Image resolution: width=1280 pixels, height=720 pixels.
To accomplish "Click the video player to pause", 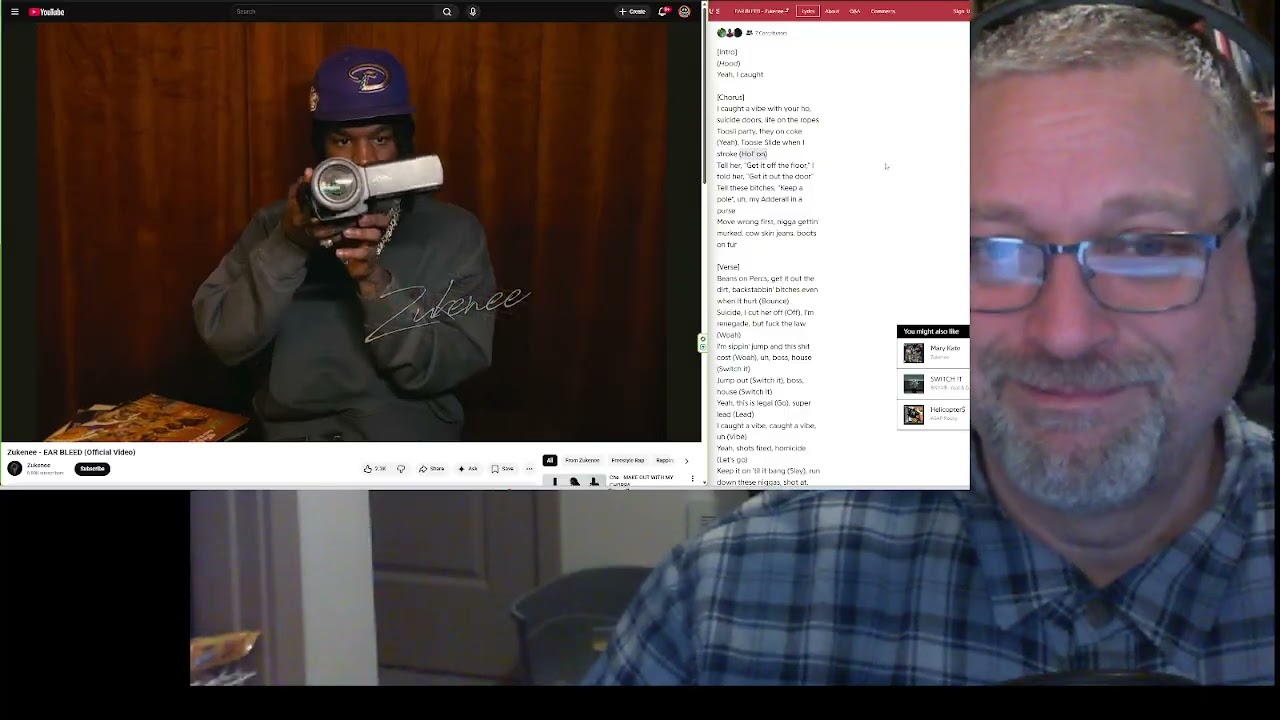I will (351, 232).
